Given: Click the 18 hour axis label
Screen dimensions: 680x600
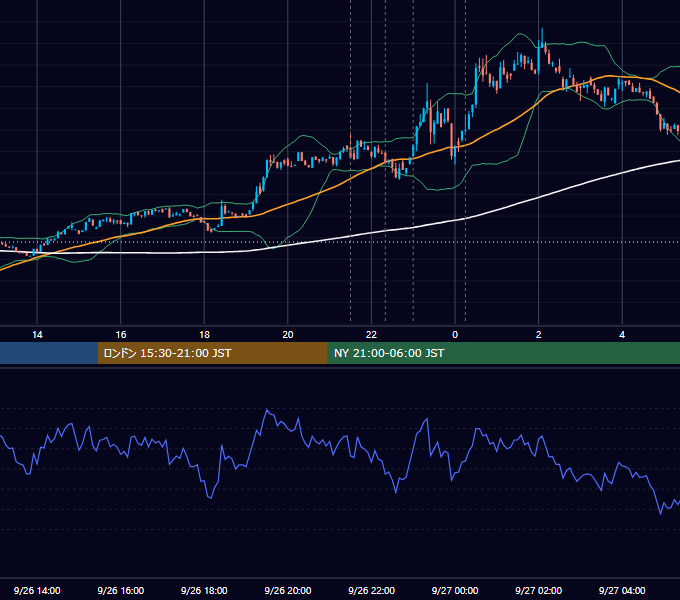Looking at the screenshot, I should click(x=204, y=335).
